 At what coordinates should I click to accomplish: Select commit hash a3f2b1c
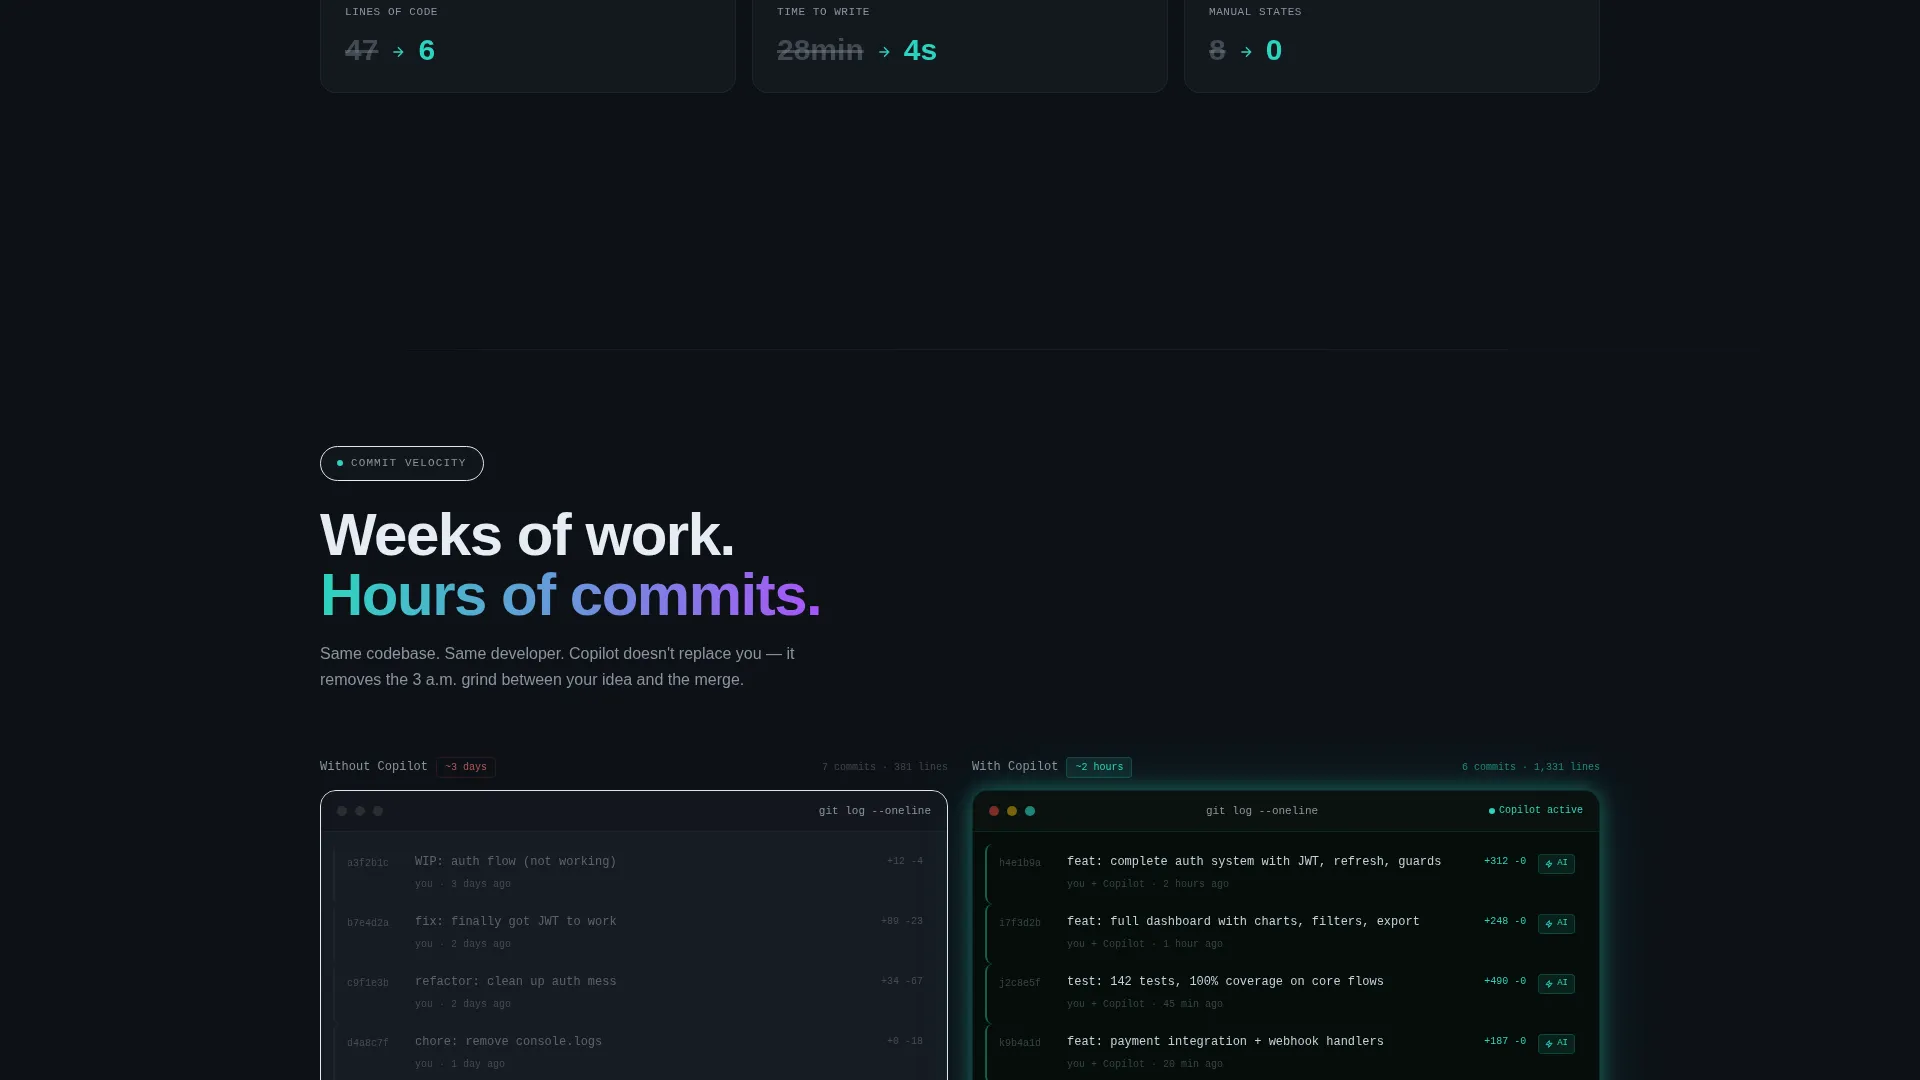368,863
